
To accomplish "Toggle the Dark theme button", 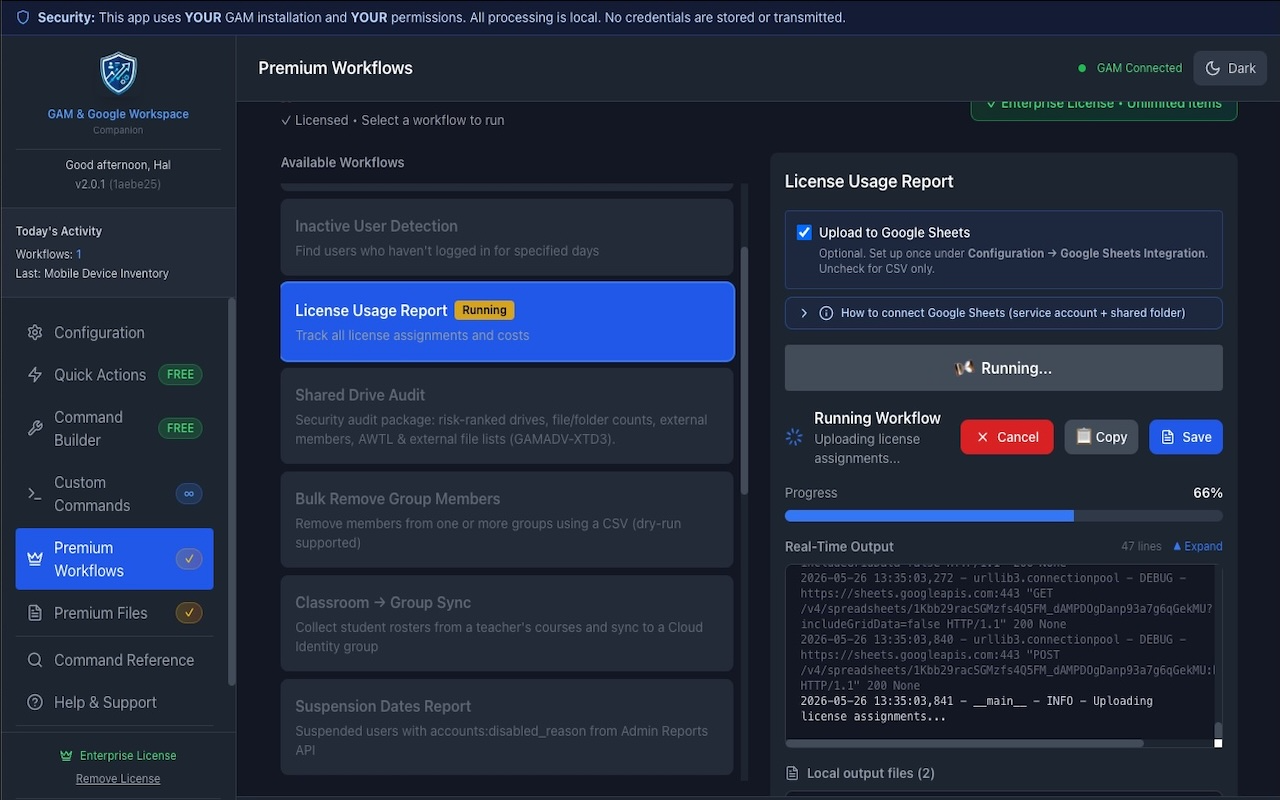I will [x=1230, y=68].
